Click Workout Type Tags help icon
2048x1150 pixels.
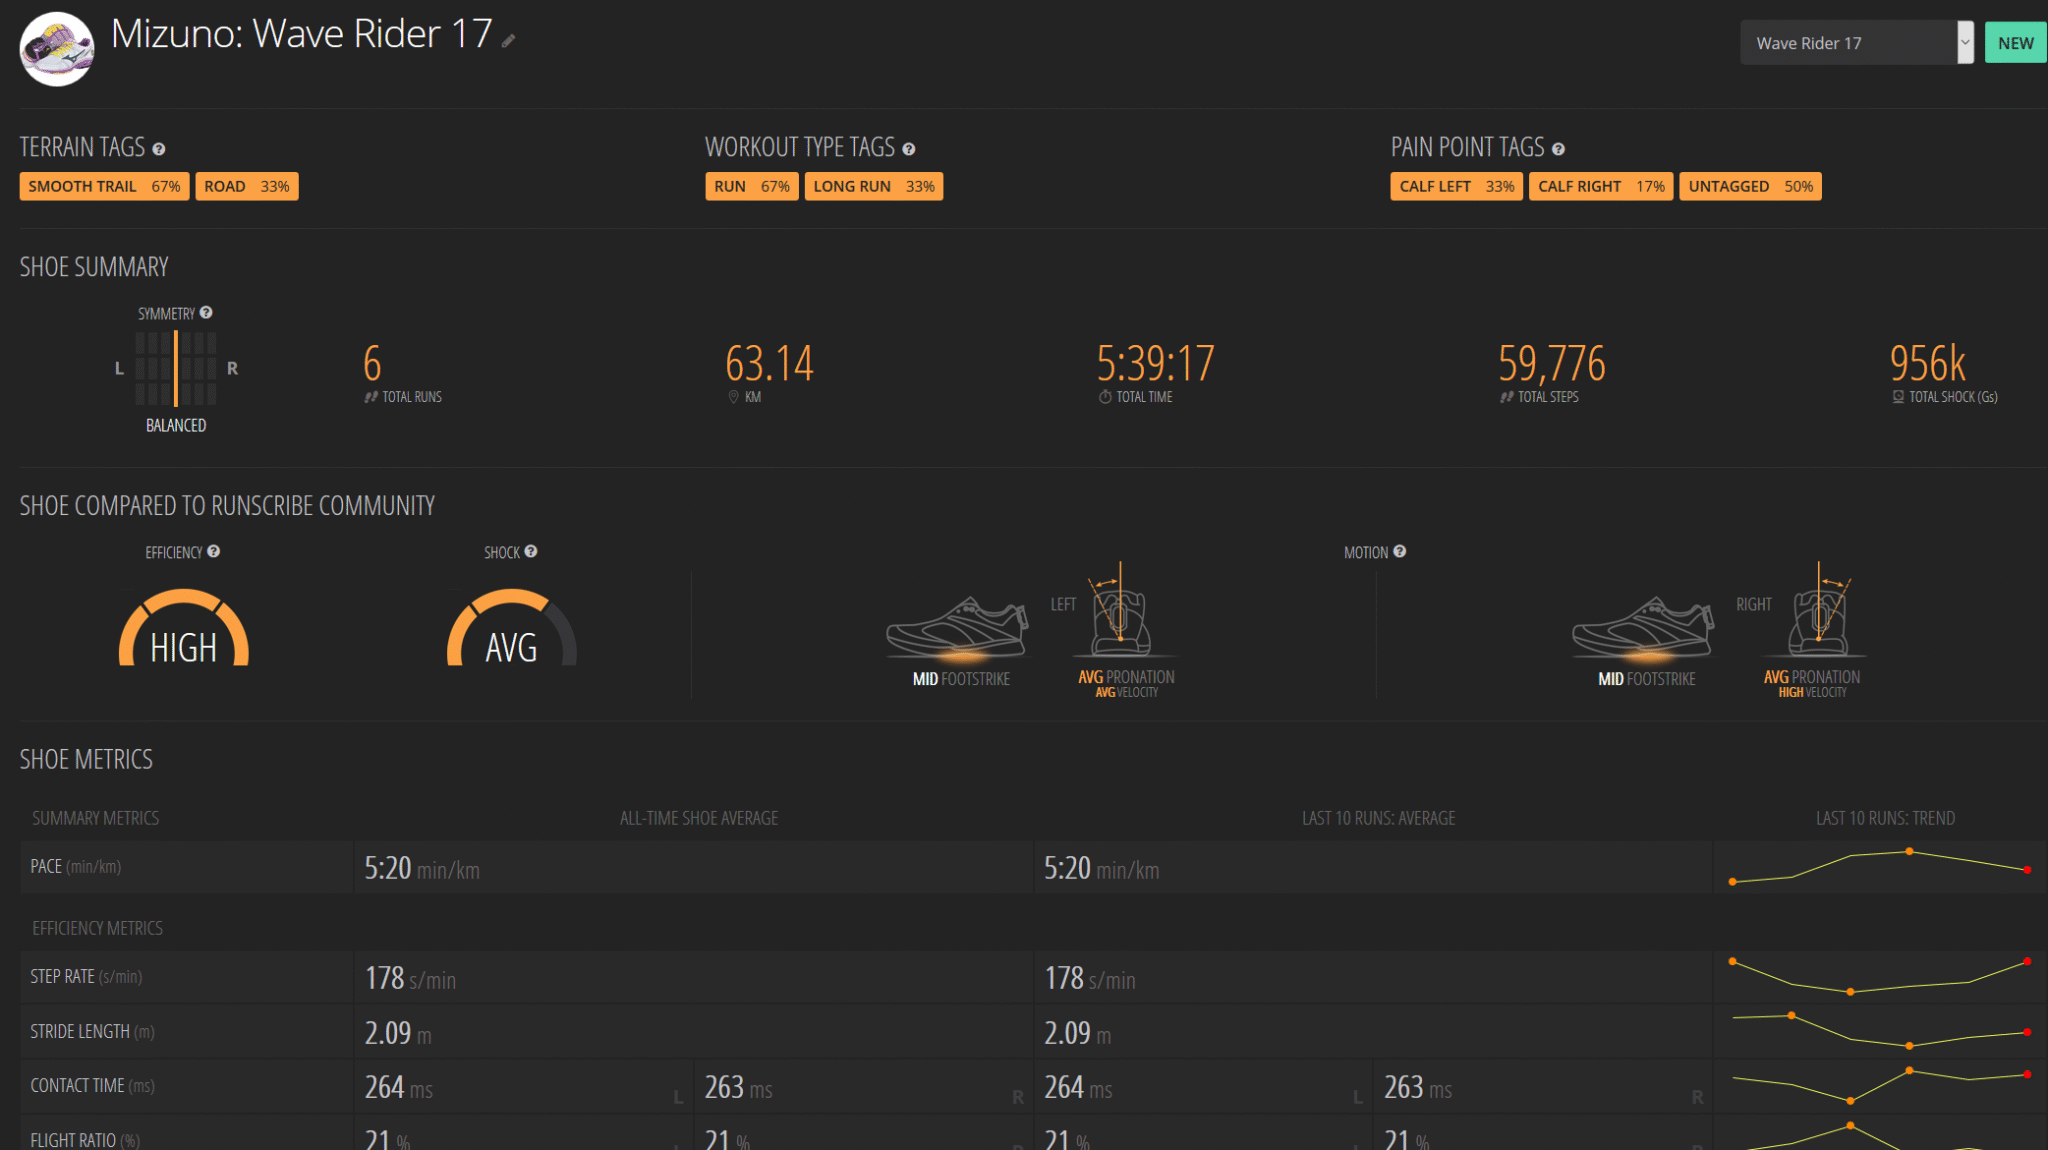click(909, 149)
